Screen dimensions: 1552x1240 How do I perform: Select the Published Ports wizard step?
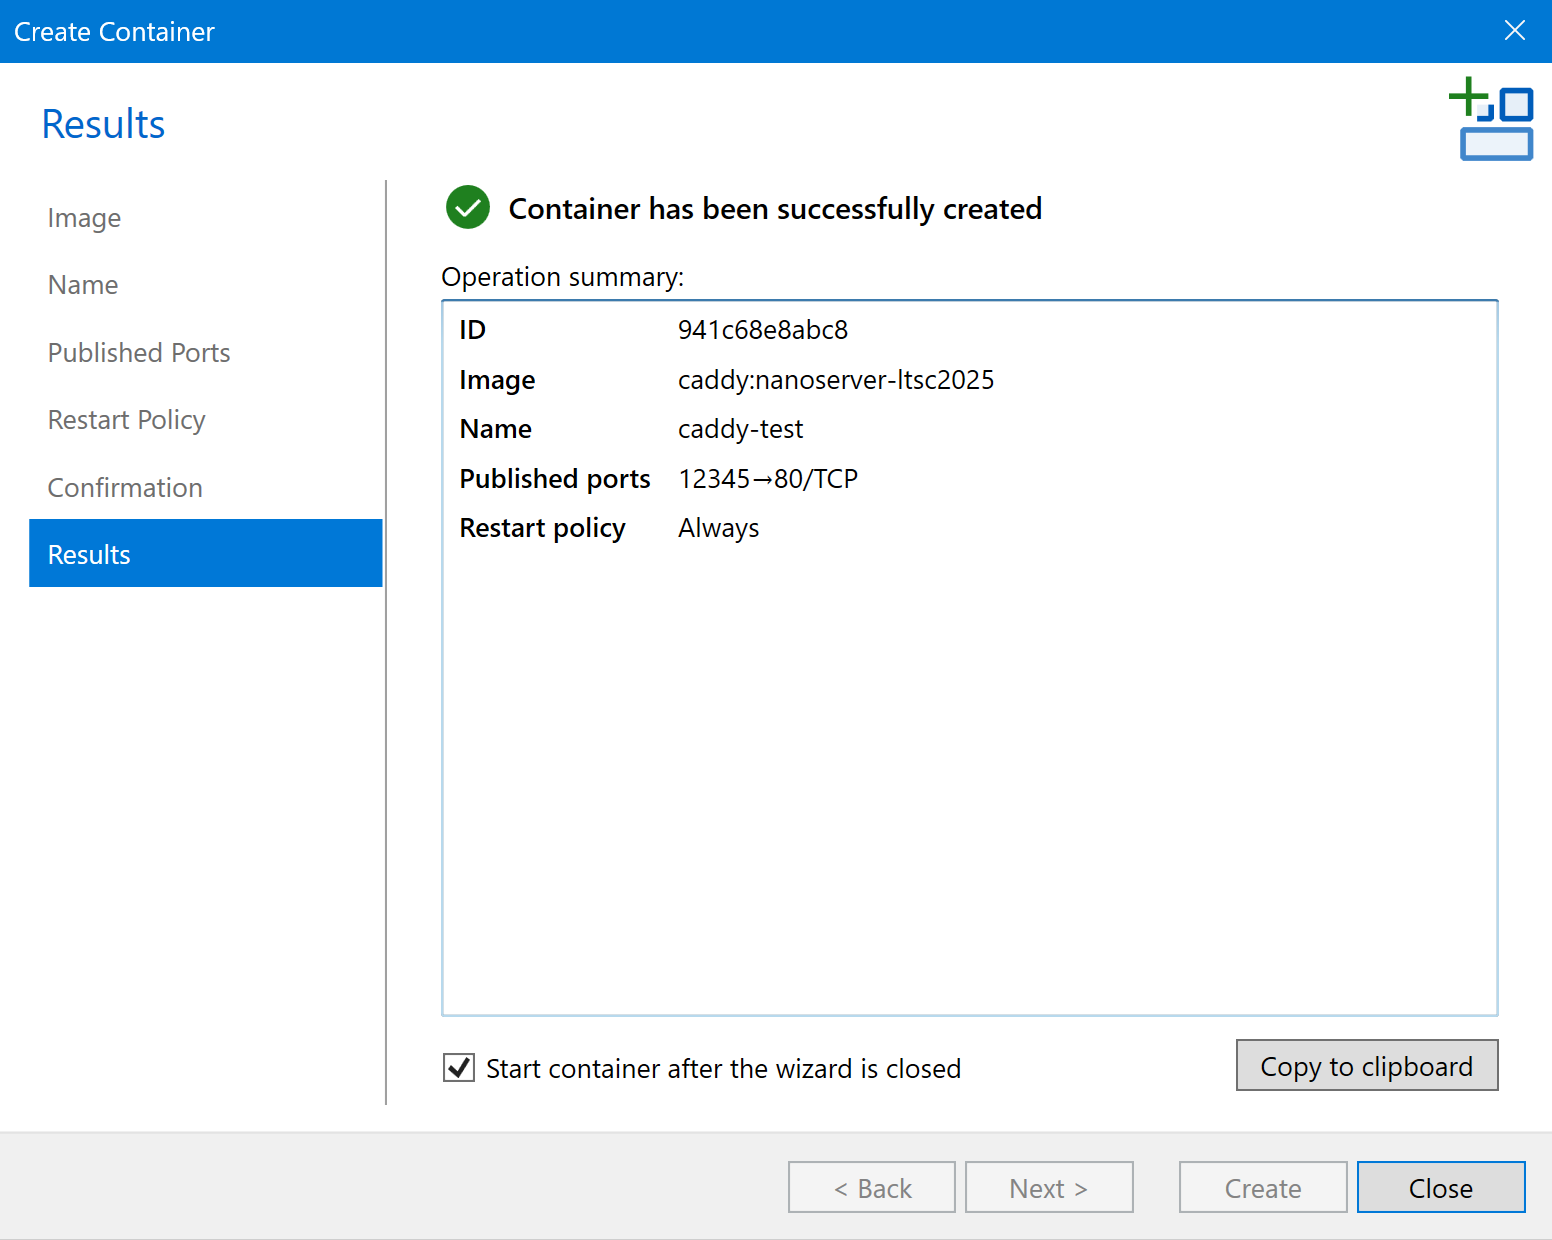(139, 353)
